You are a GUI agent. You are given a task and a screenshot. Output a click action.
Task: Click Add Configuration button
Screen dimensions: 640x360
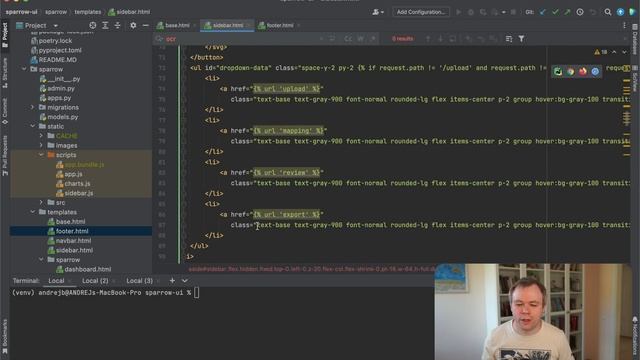click(421, 12)
